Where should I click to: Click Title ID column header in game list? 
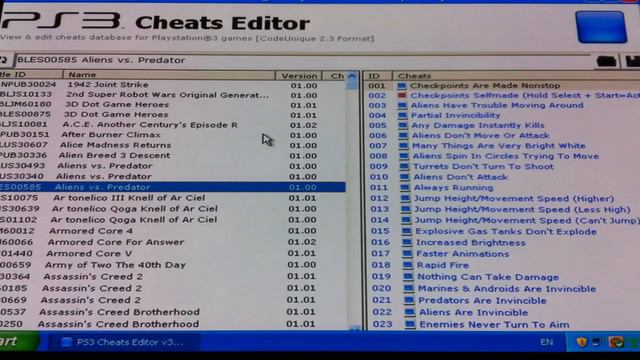click(31, 75)
